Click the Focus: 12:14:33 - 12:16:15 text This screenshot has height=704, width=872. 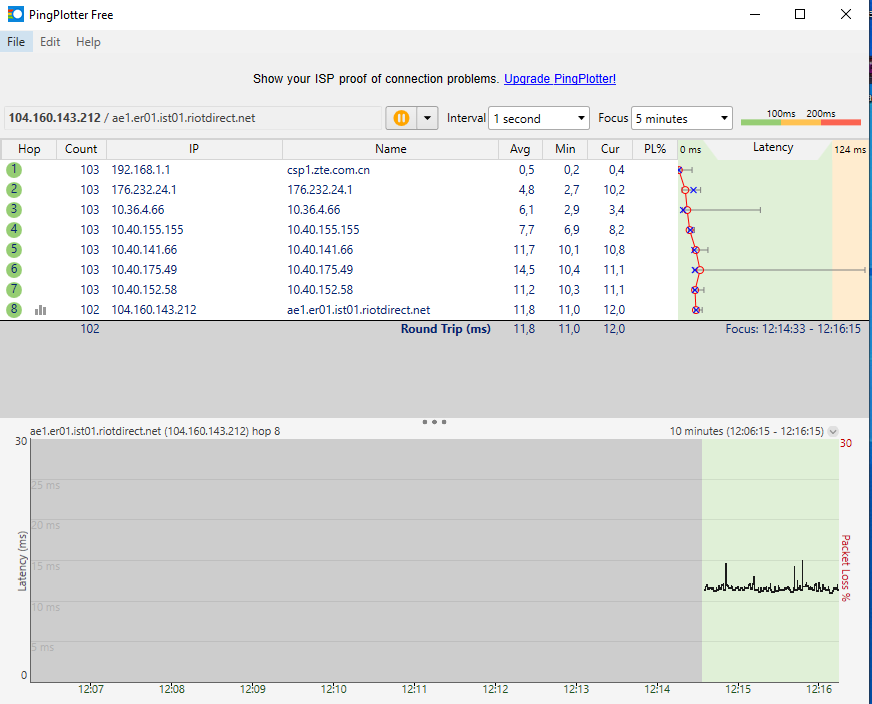point(792,329)
